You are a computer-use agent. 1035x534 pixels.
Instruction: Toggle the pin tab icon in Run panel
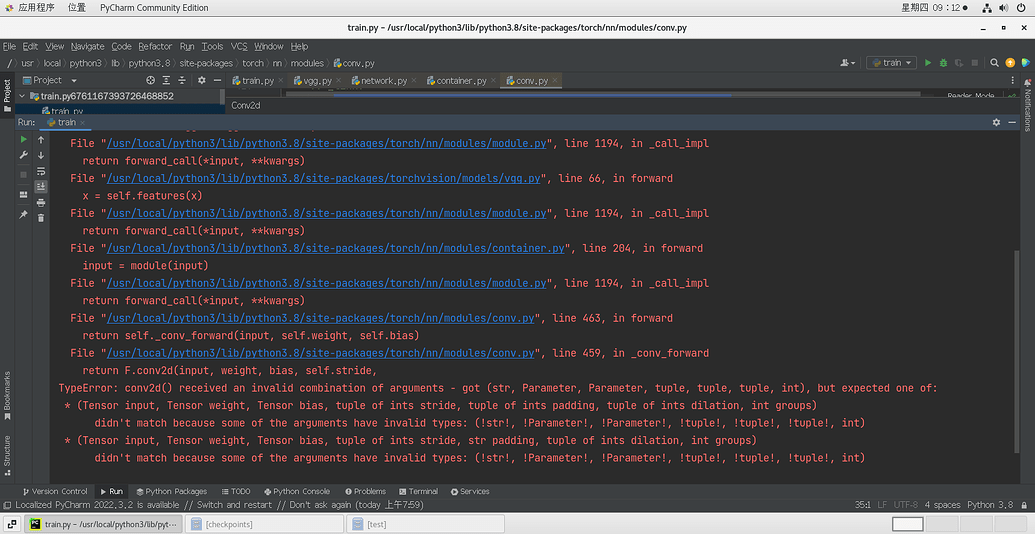click(x=24, y=215)
